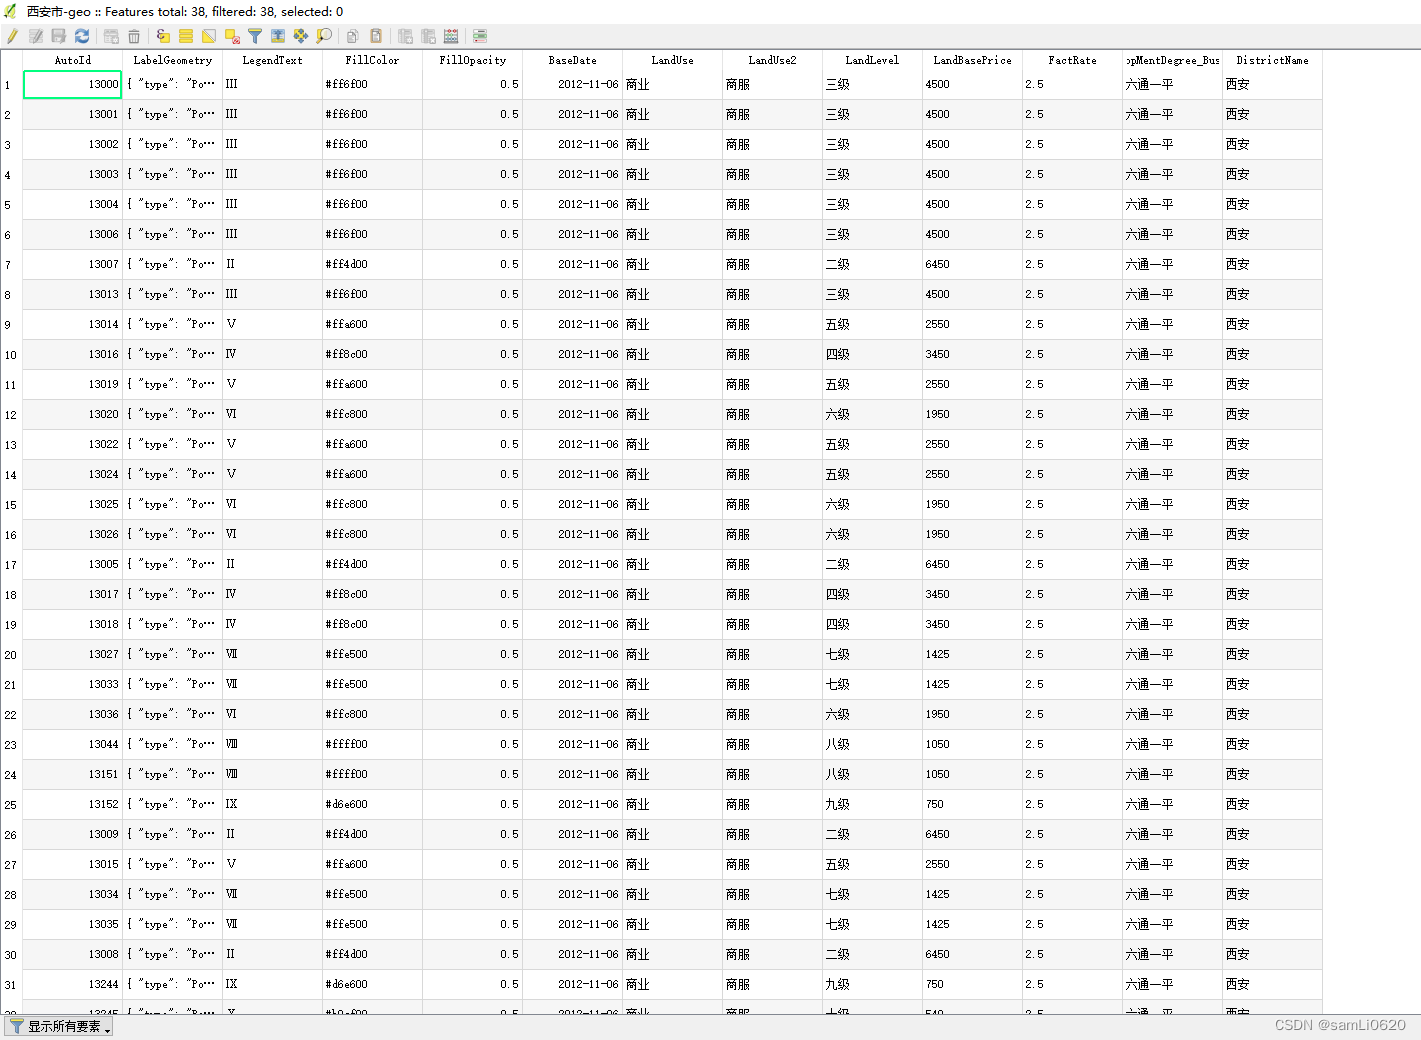Move selected rows to the top
Screen dimensions: 1421x1040
pyautogui.click(x=278, y=36)
